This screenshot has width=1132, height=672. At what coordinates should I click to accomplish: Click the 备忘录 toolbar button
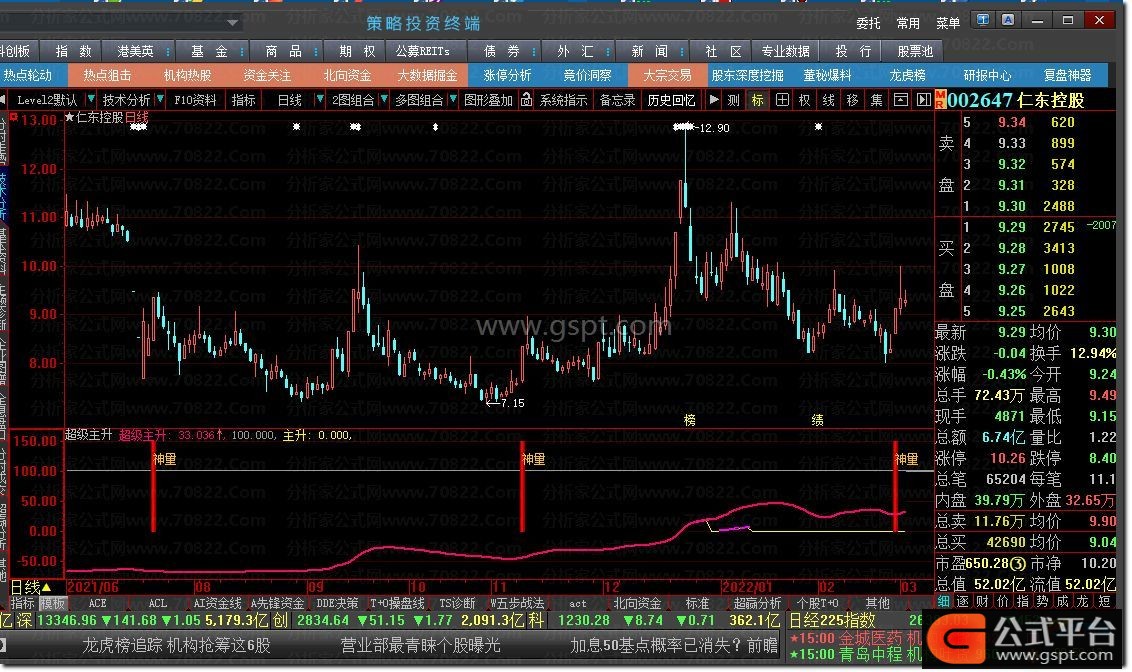tap(618, 100)
